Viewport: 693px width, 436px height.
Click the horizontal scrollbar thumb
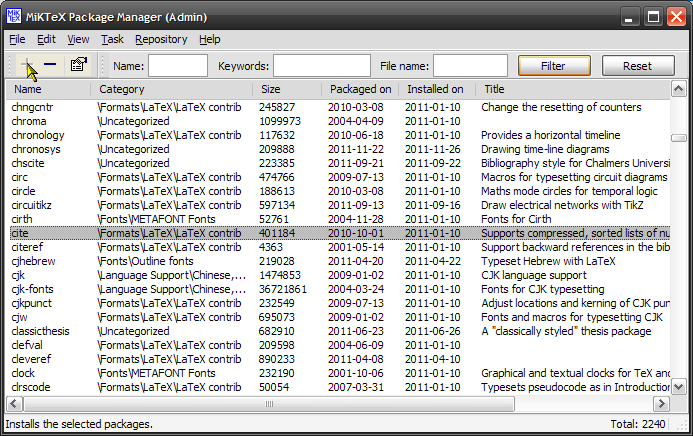269,404
